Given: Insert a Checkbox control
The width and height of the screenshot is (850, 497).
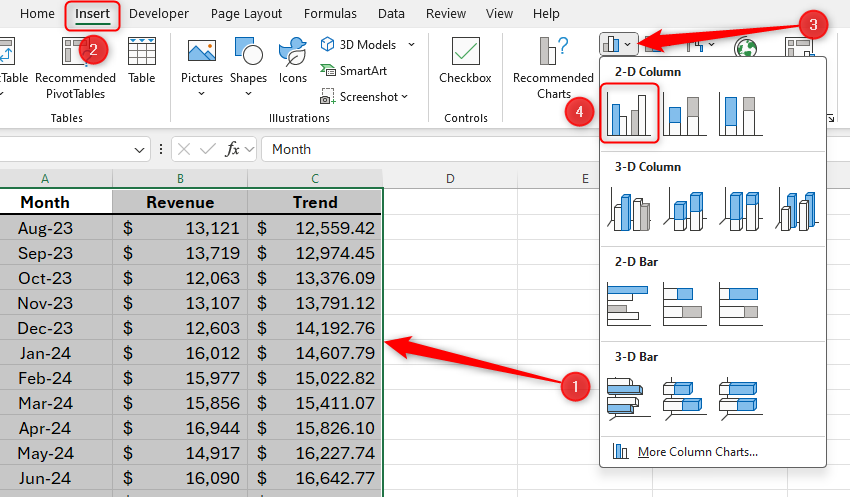Looking at the screenshot, I should pos(466,61).
